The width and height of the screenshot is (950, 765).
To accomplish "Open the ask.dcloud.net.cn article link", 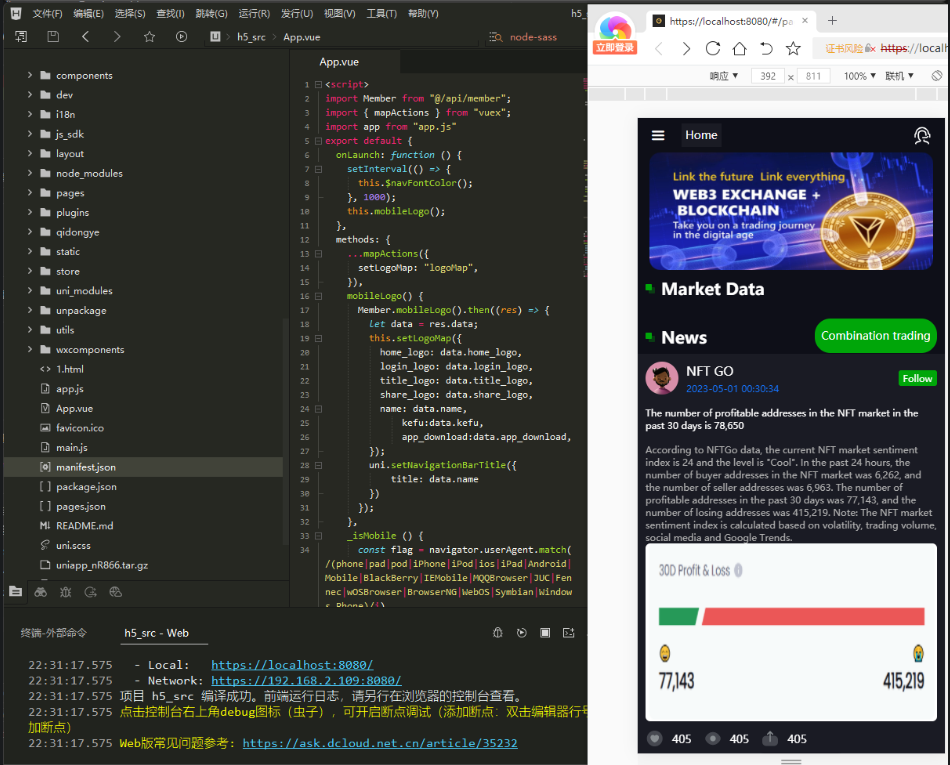I will point(380,743).
